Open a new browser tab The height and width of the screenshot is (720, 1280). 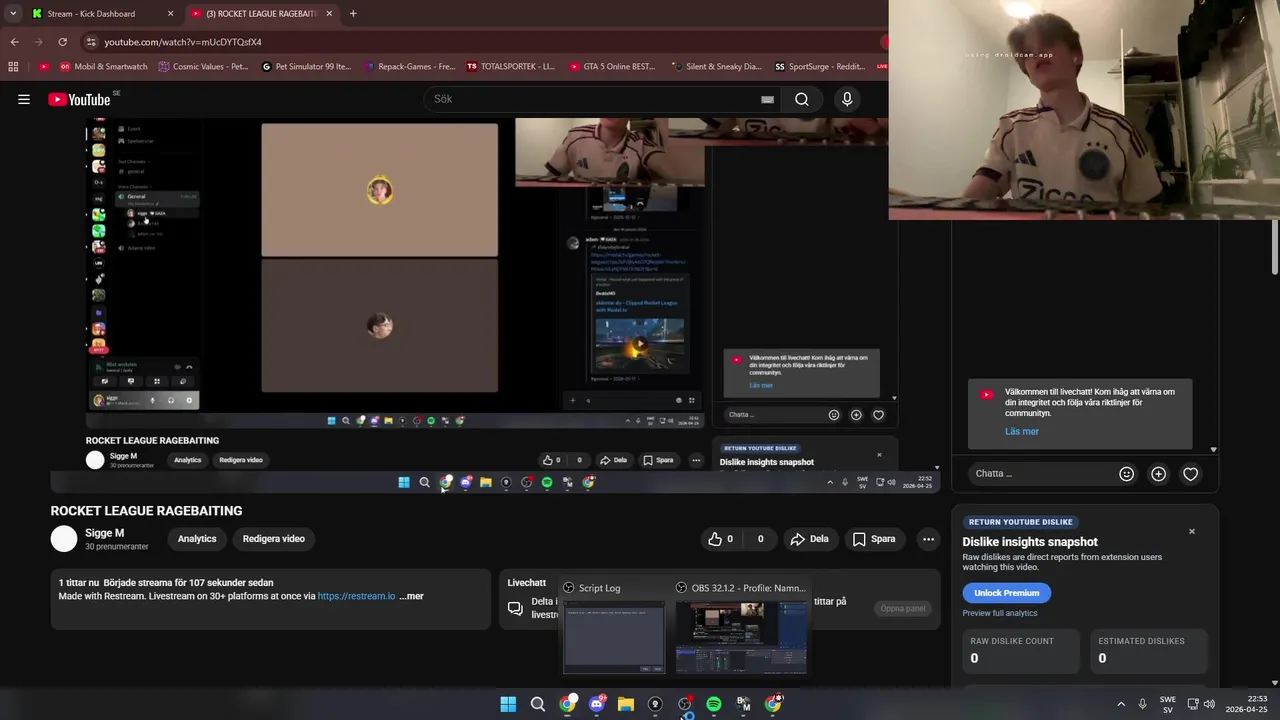[x=353, y=13]
